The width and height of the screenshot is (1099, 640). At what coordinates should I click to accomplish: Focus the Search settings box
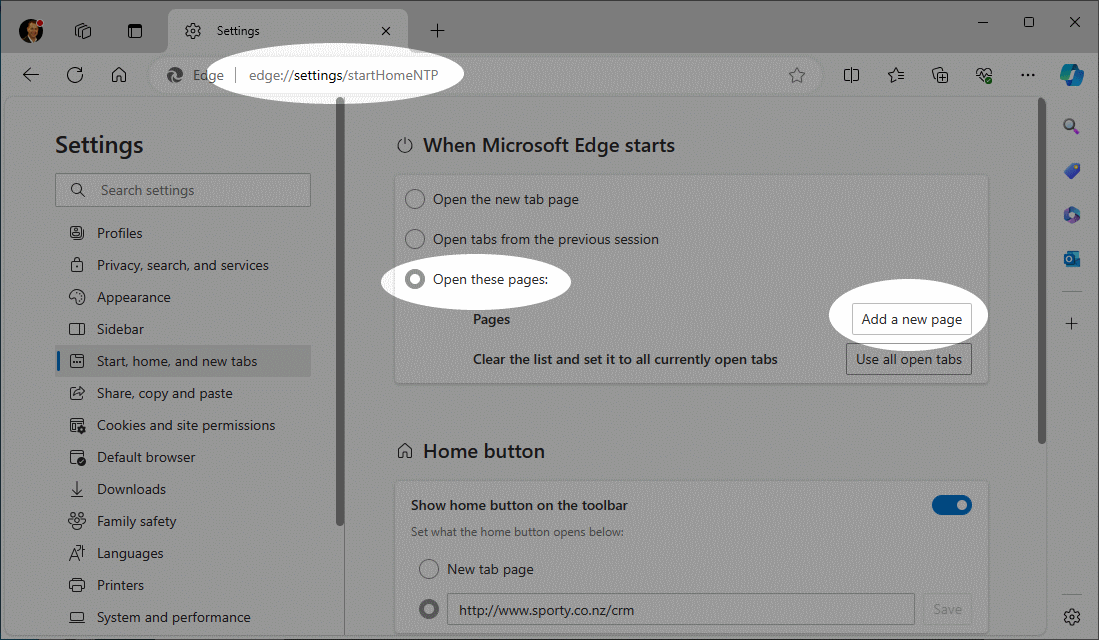(183, 190)
